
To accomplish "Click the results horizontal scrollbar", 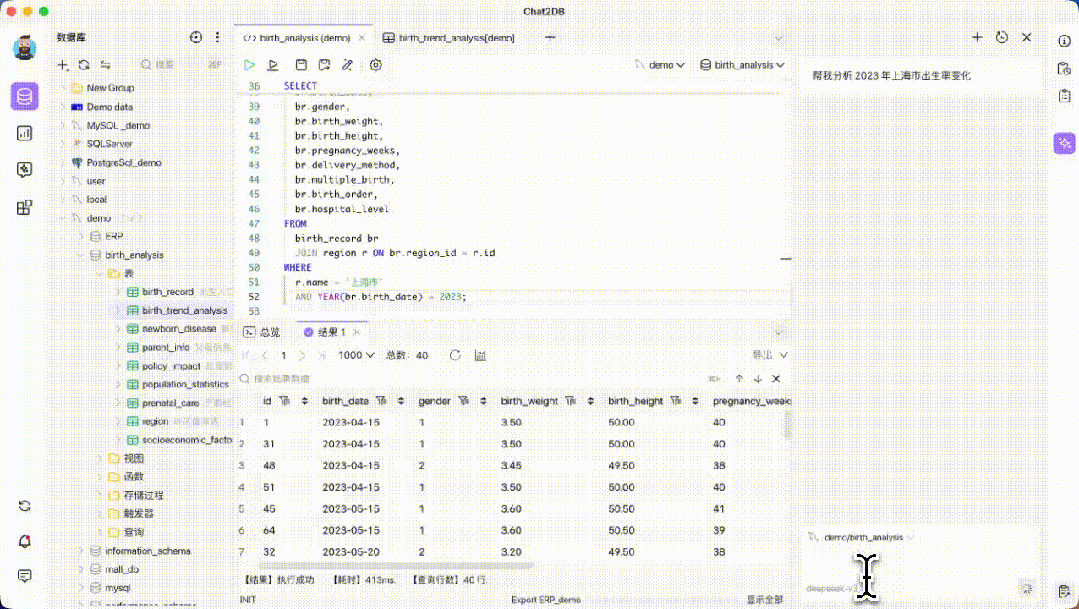I will click(397, 566).
